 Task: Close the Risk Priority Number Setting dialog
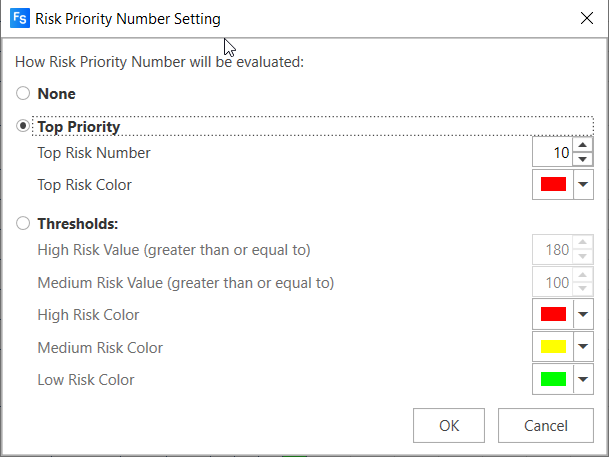click(x=586, y=19)
